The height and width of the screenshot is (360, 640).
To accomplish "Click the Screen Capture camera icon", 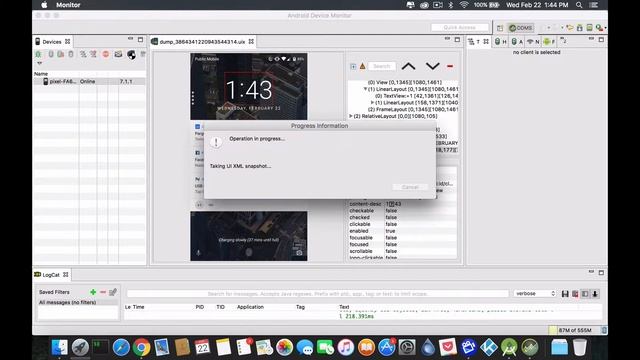I will [118, 54].
